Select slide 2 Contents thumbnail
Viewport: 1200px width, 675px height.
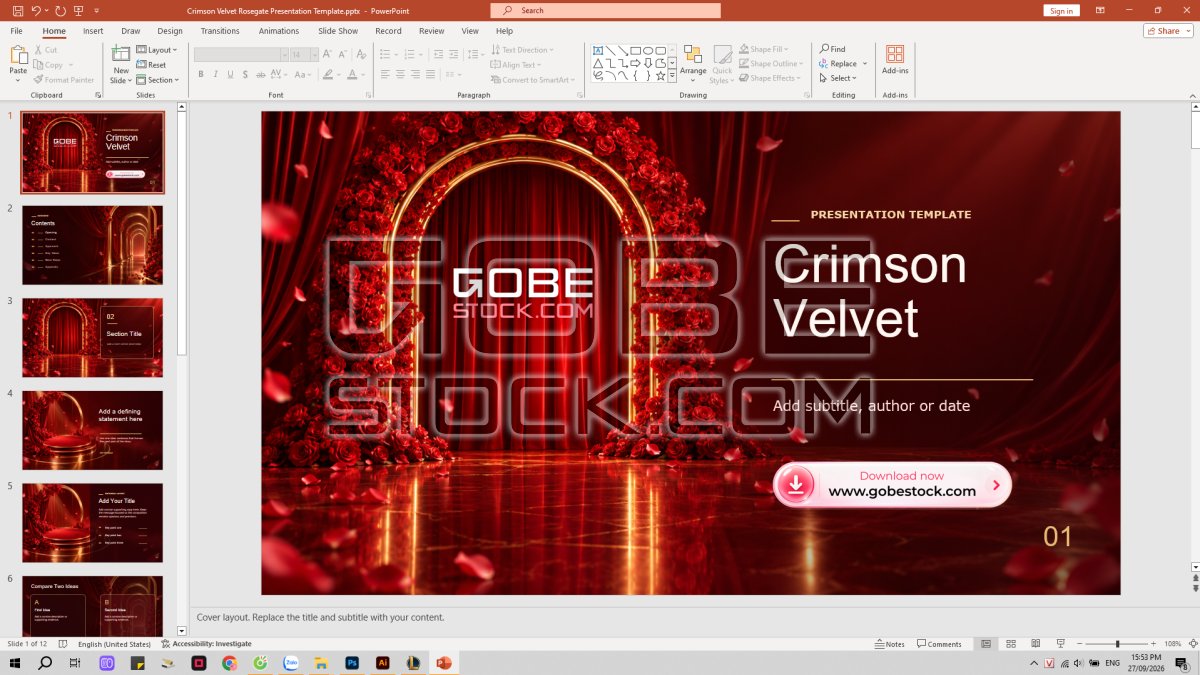(x=92, y=245)
